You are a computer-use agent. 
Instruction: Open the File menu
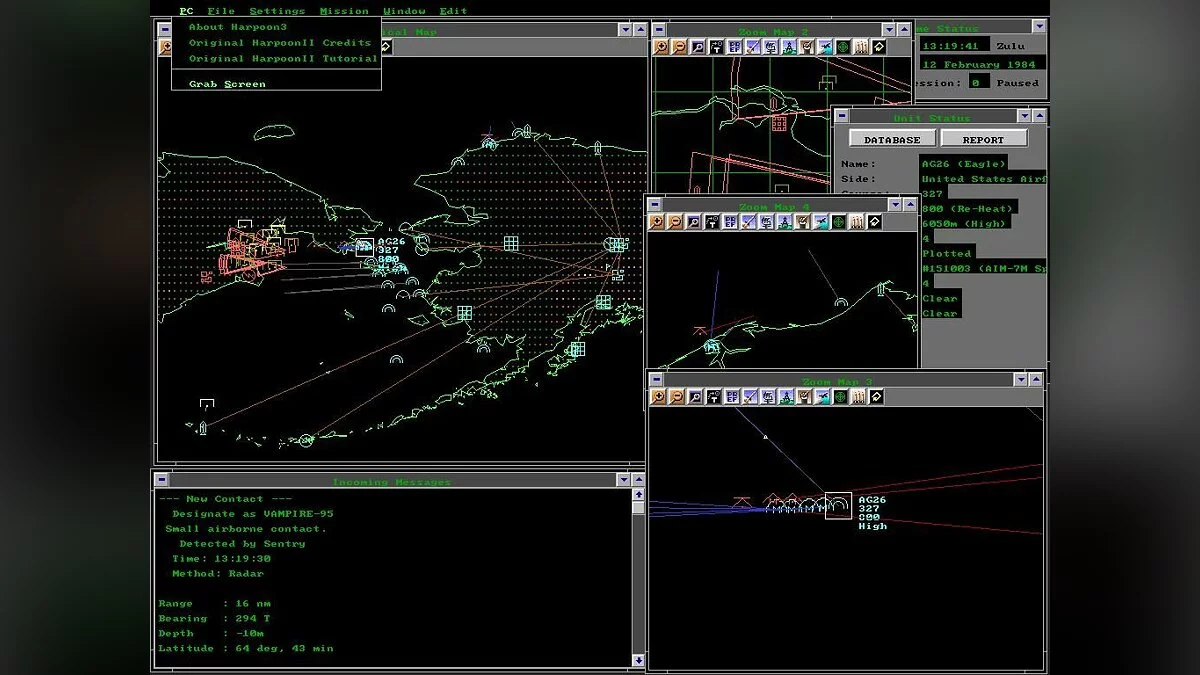click(x=221, y=11)
